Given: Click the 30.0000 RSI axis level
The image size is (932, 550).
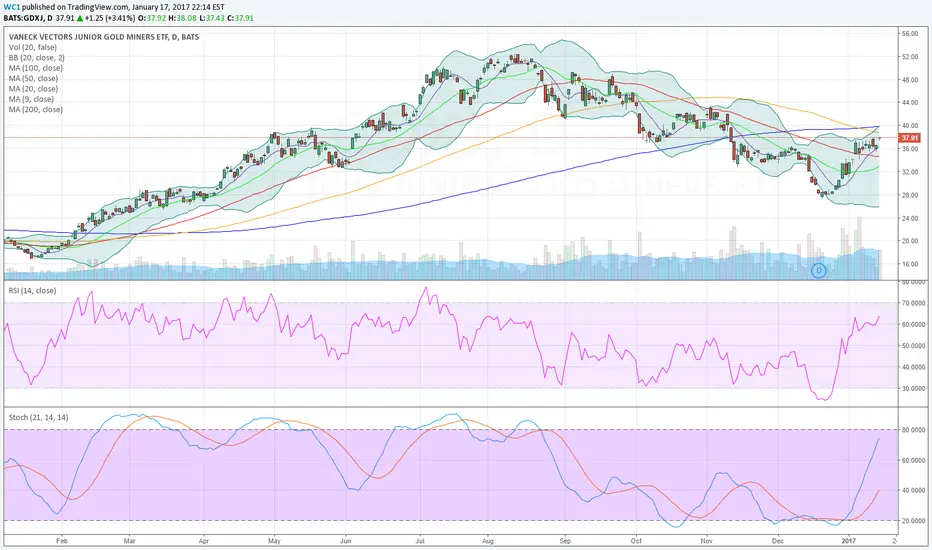Looking at the screenshot, I should 912,389.
